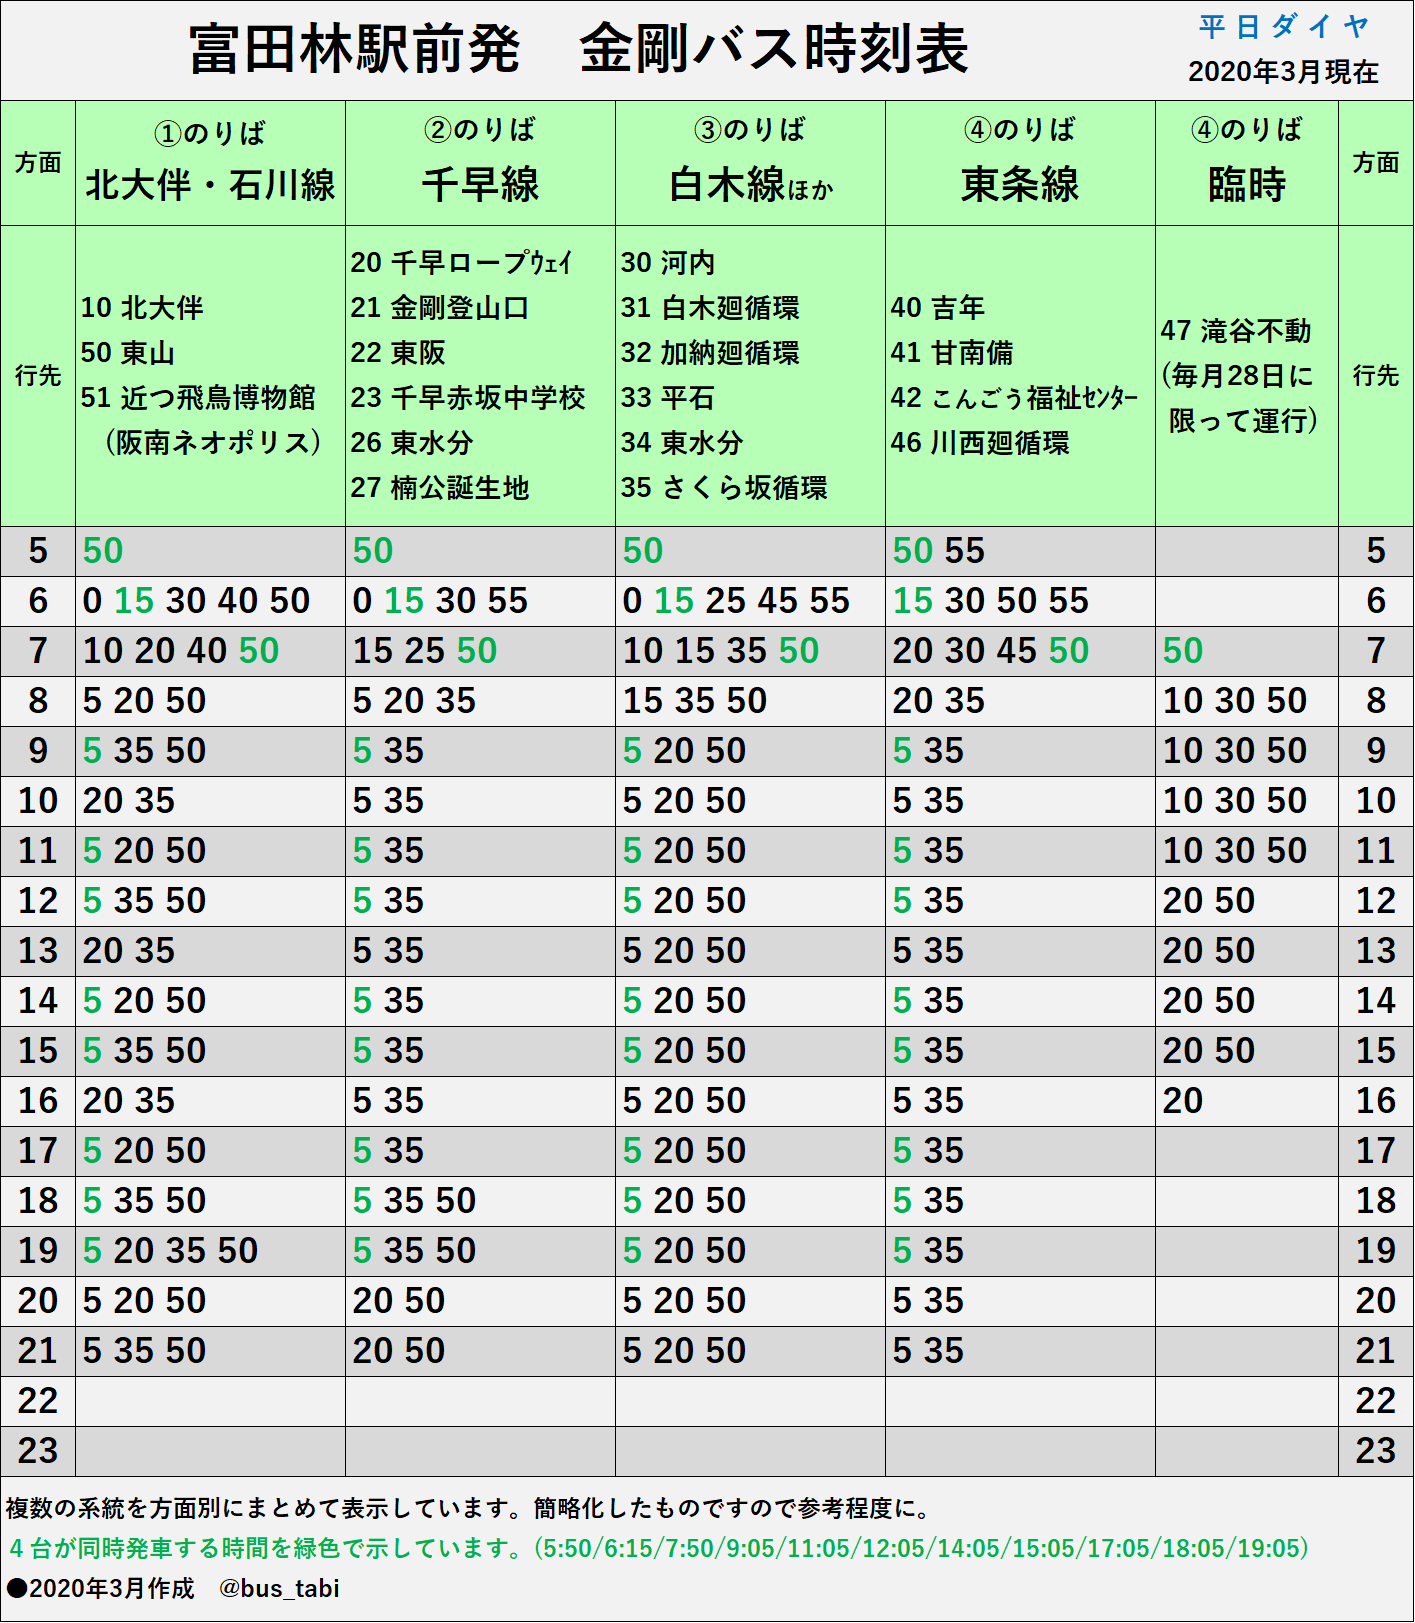Image resolution: width=1415 pixels, height=1623 pixels.
Task: Select destination 50 東山
Action: (x=128, y=352)
